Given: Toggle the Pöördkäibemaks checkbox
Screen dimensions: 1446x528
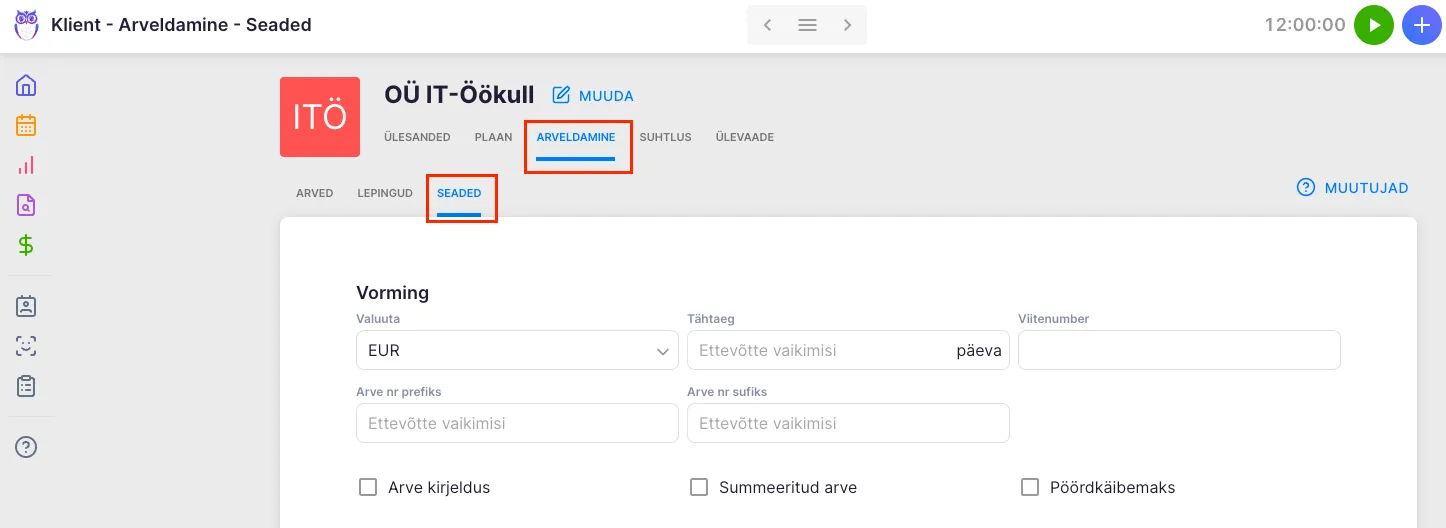Looking at the screenshot, I should (1030, 488).
